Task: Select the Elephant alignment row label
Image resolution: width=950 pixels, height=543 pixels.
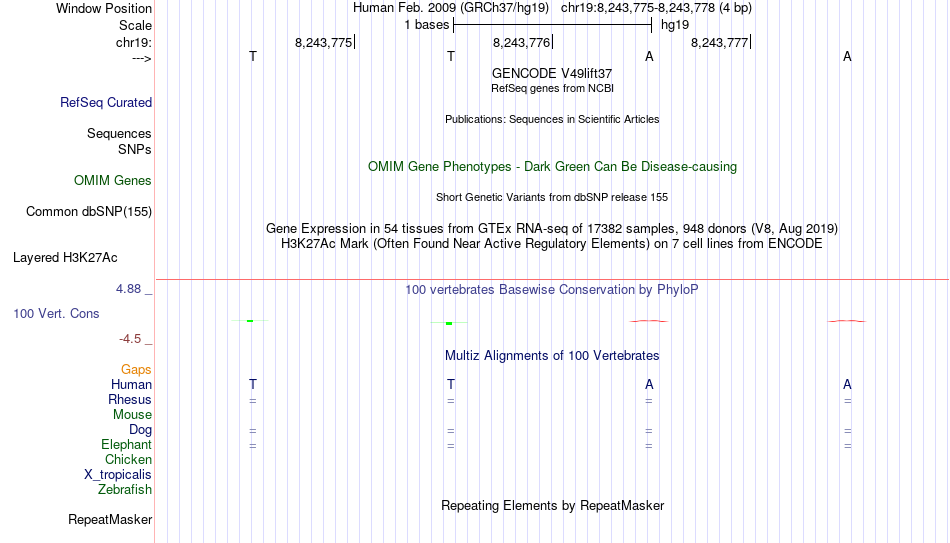Action: [126, 444]
